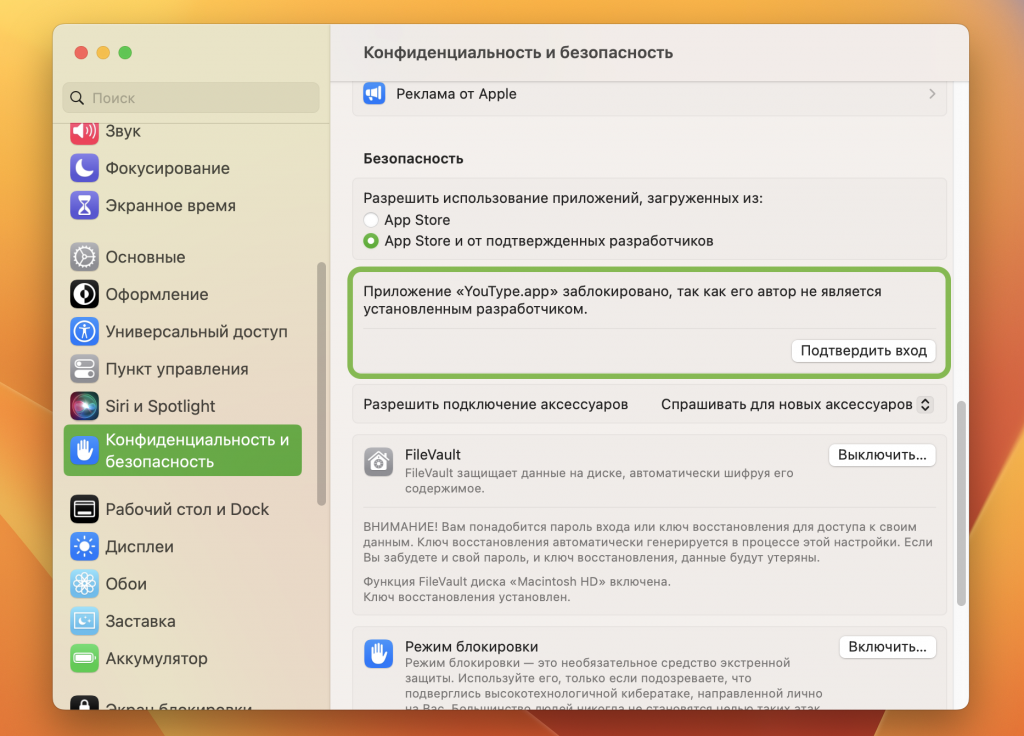Click the Accessibility (Универсальный доступ) icon
This screenshot has width=1024, height=736.
(x=84, y=332)
